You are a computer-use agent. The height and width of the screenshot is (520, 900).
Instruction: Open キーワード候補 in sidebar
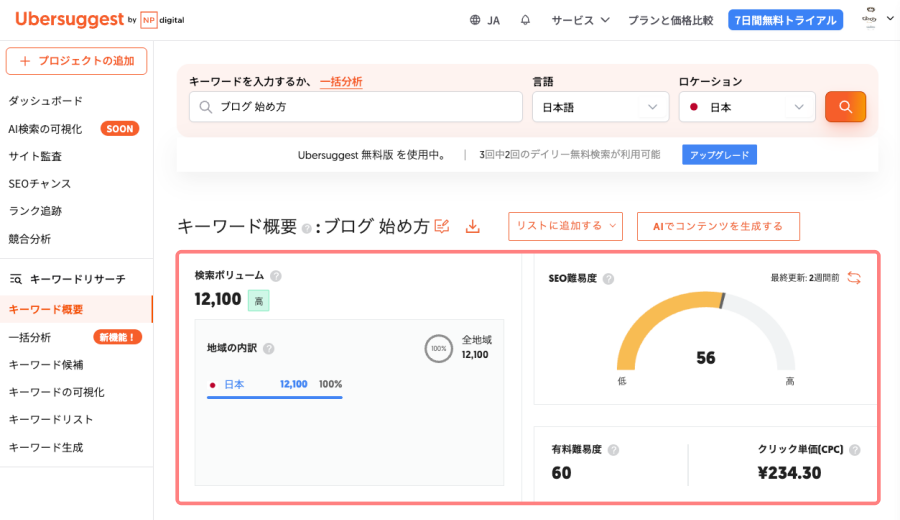pos(46,364)
